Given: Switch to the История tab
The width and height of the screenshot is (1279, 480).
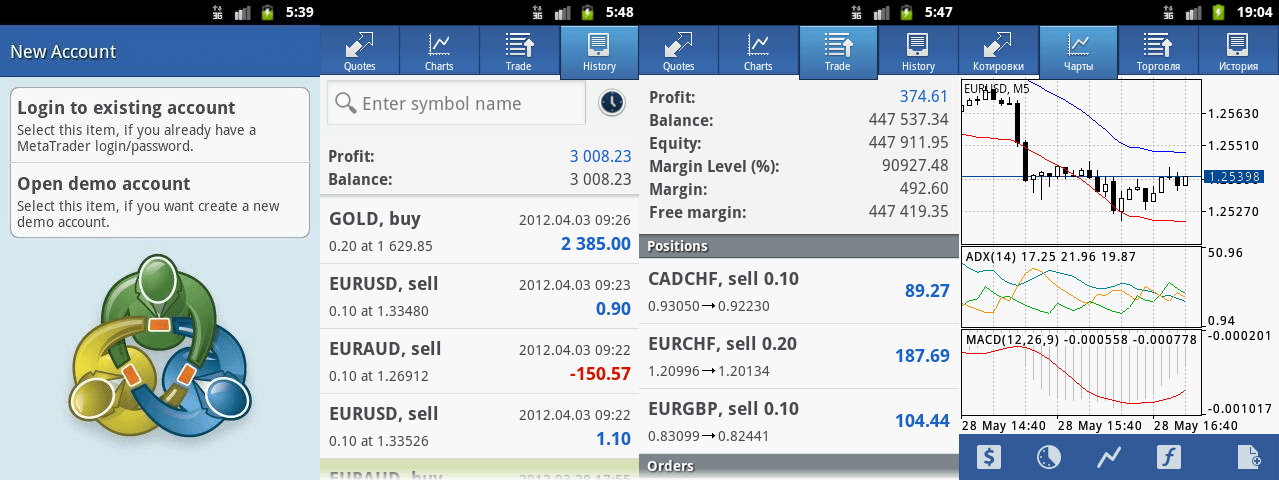Looking at the screenshot, I should click(x=1238, y=51).
